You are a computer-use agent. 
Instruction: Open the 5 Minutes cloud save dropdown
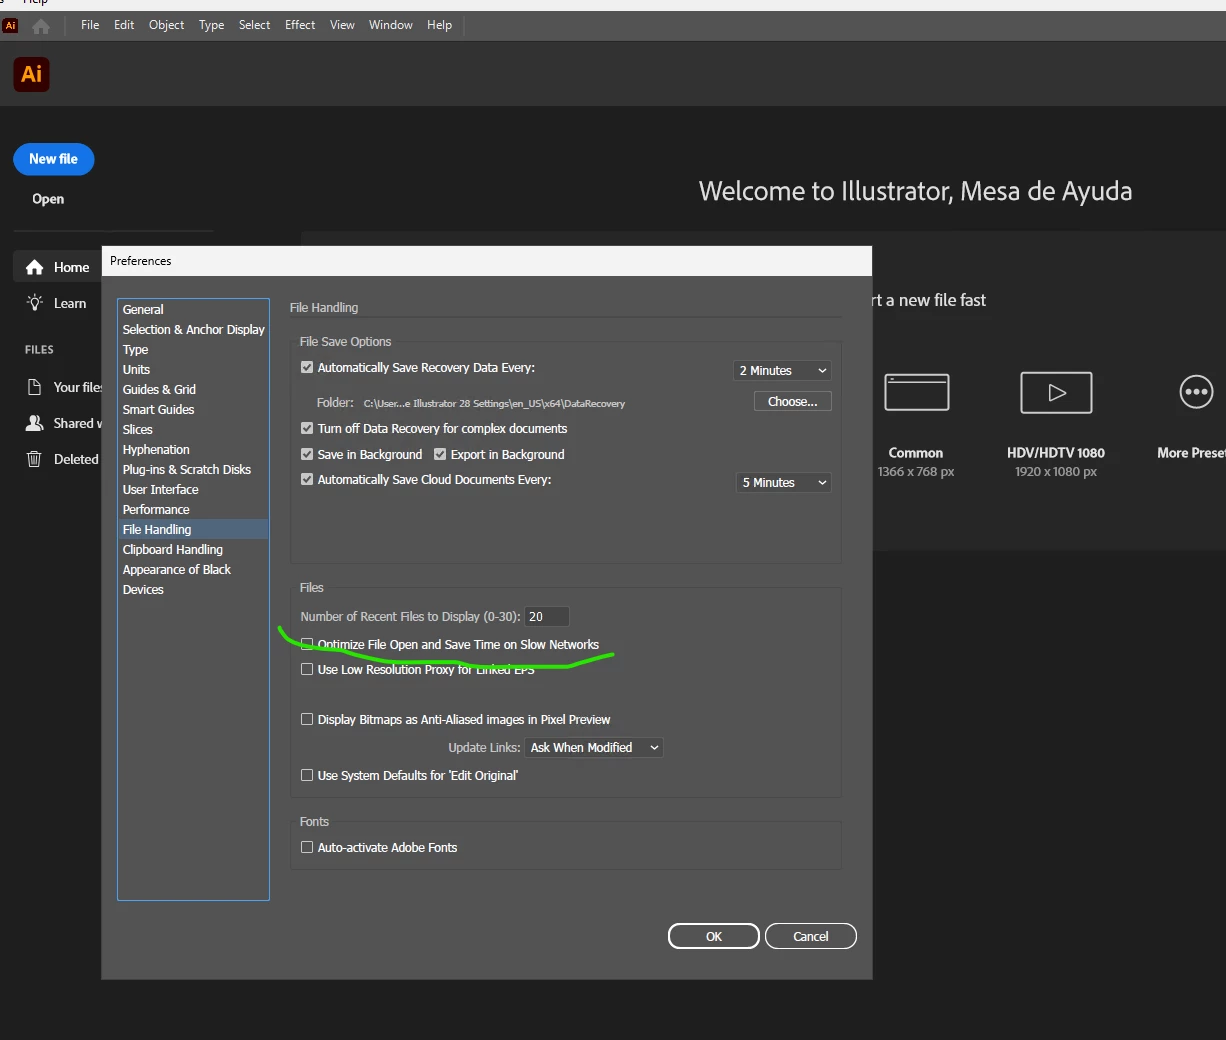click(x=782, y=482)
